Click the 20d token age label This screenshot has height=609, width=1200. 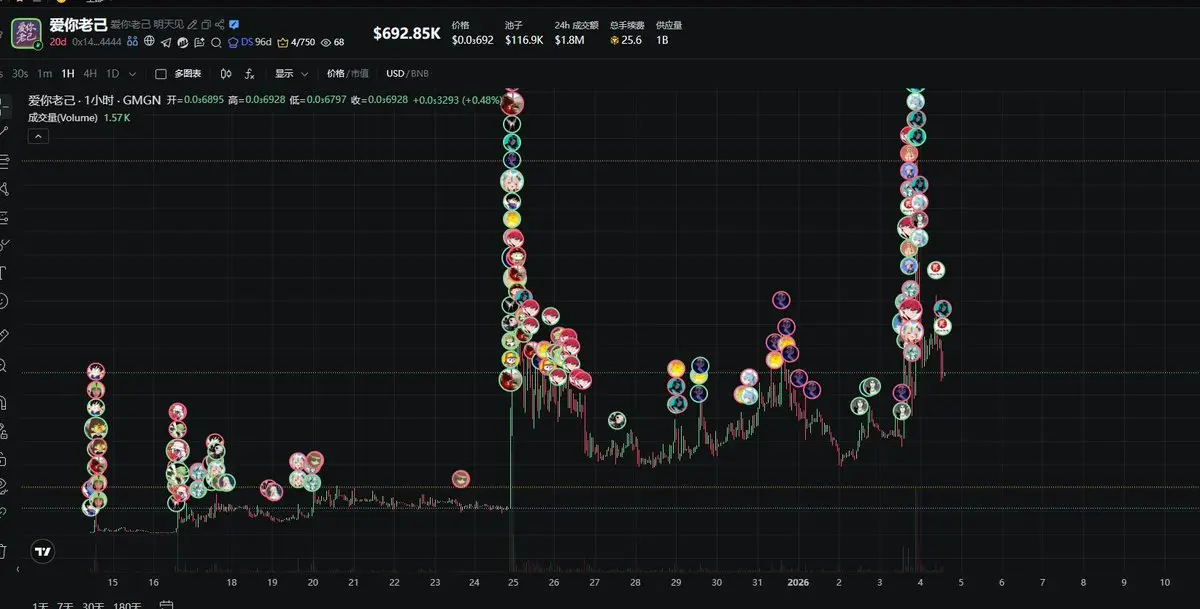(58, 42)
